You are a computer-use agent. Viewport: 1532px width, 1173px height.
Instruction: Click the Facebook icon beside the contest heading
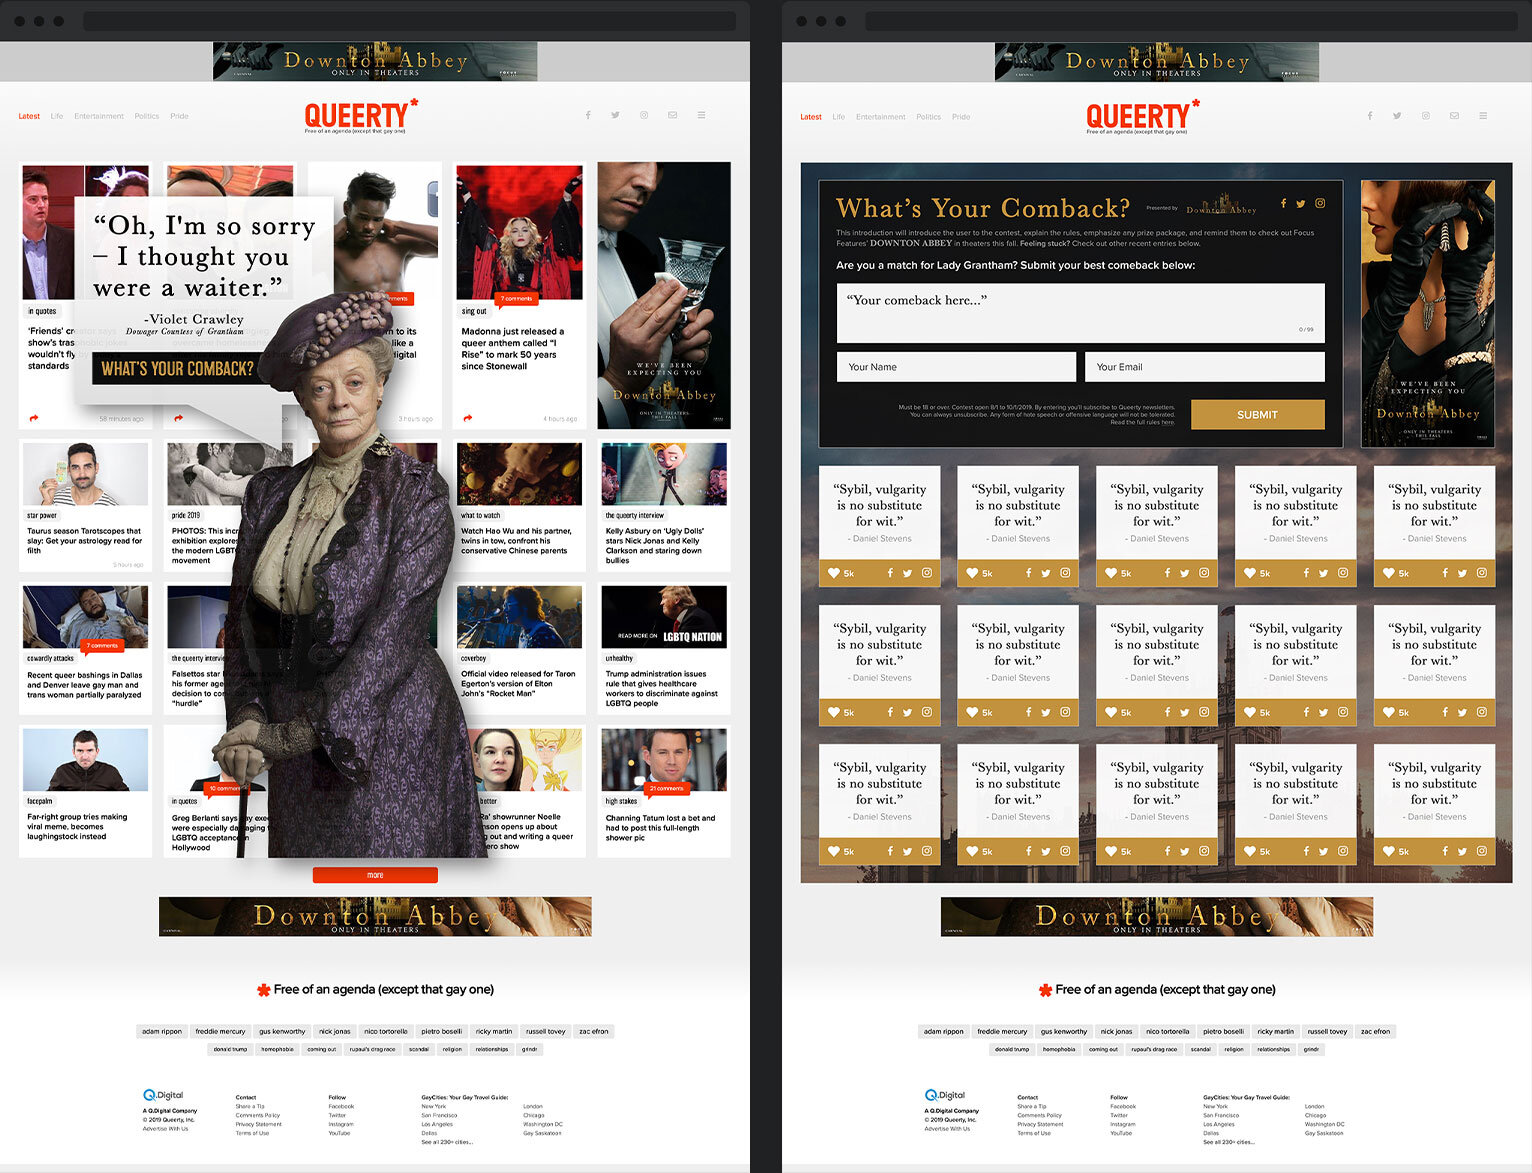point(1283,203)
